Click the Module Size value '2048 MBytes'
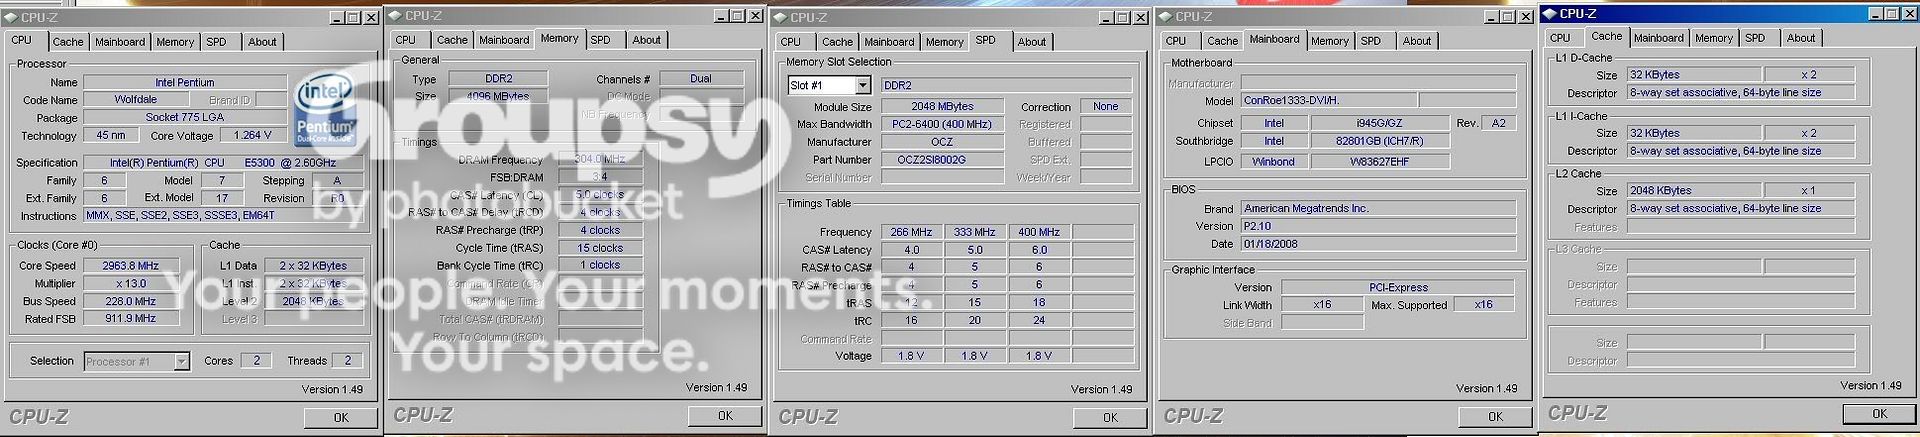This screenshot has height=437, width=1920. pyautogui.click(x=942, y=106)
